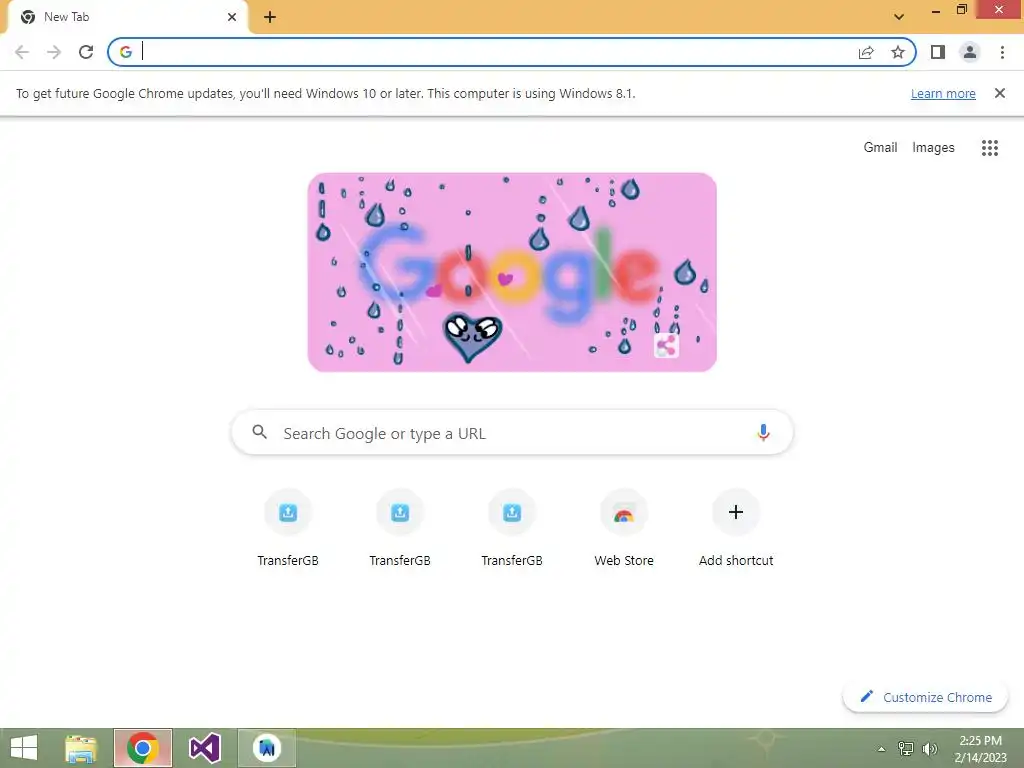
Task: Click Customize Chrome button
Action: [925, 697]
